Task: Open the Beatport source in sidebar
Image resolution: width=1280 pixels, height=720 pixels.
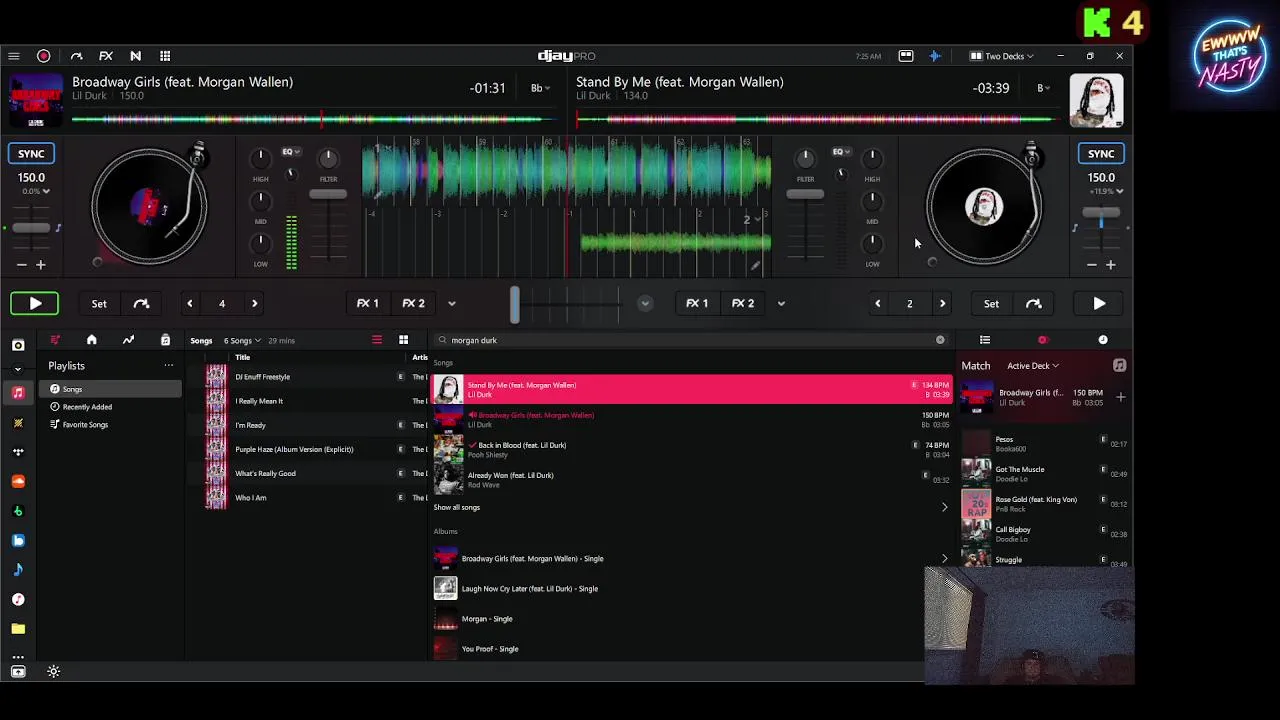Action: point(18,511)
